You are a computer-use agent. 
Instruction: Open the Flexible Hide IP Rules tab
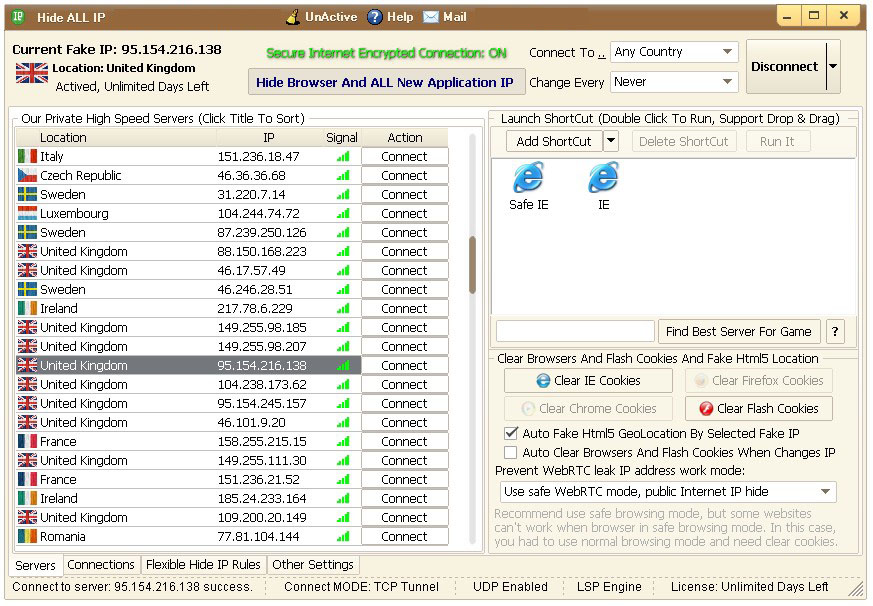coord(203,565)
